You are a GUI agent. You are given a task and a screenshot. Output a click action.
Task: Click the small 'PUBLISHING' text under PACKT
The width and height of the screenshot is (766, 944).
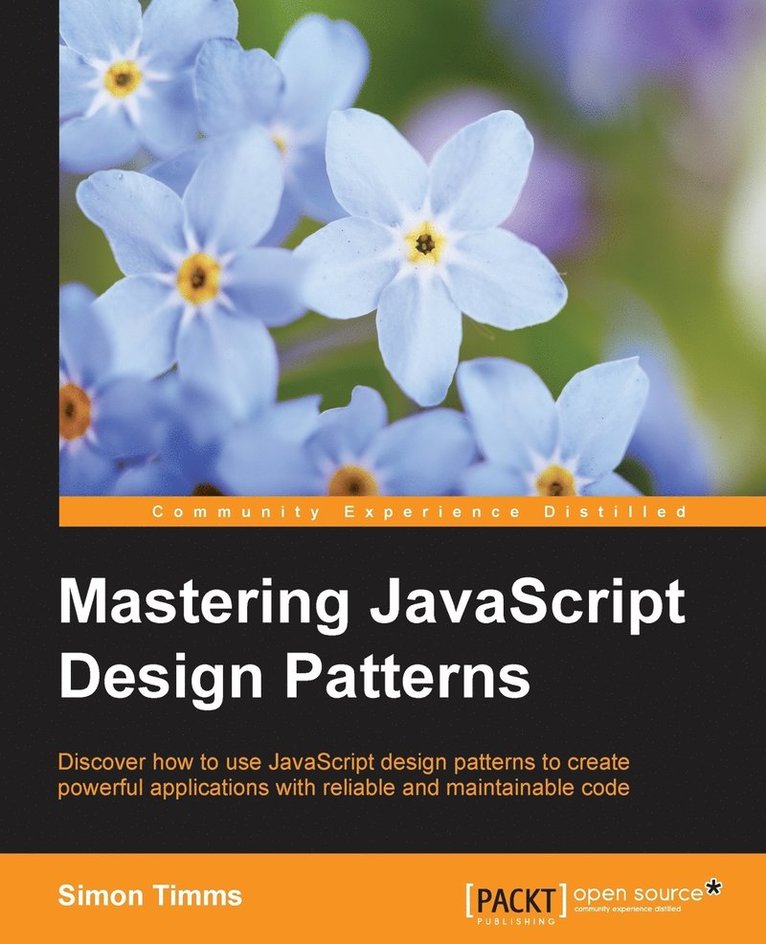[x=516, y=919]
